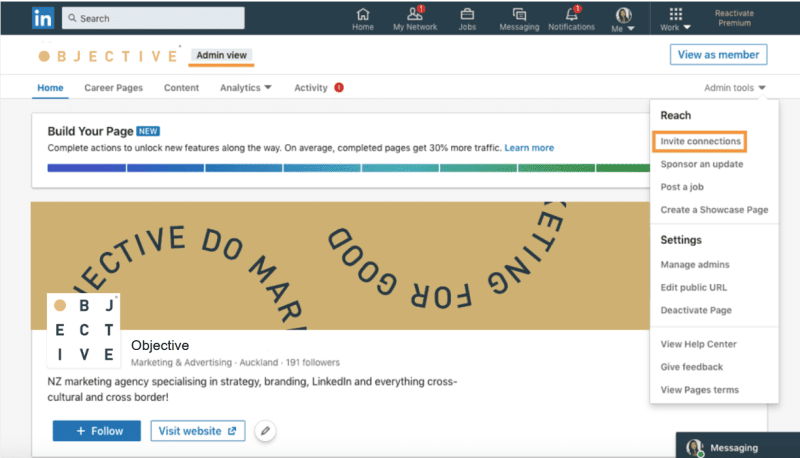The height and width of the screenshot is (458, 800).
Task: Select Deactivate Page option
Action: click(696, 310)
